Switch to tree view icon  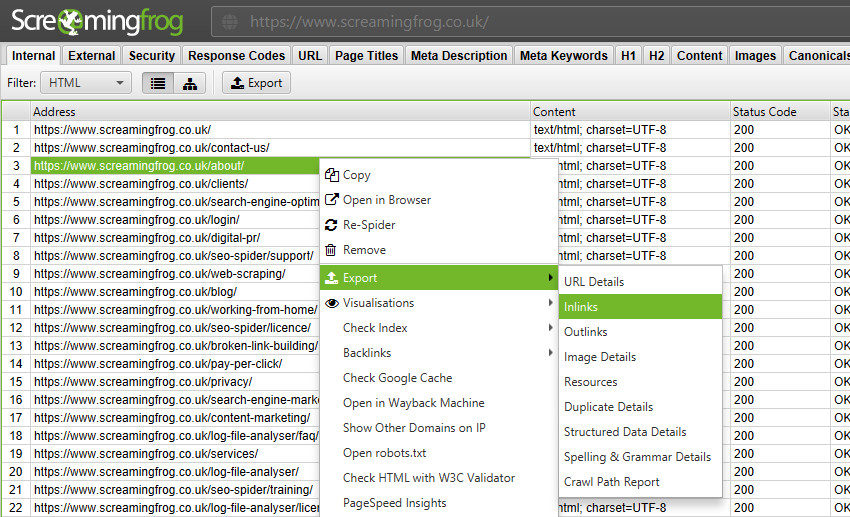click(189, 83)
